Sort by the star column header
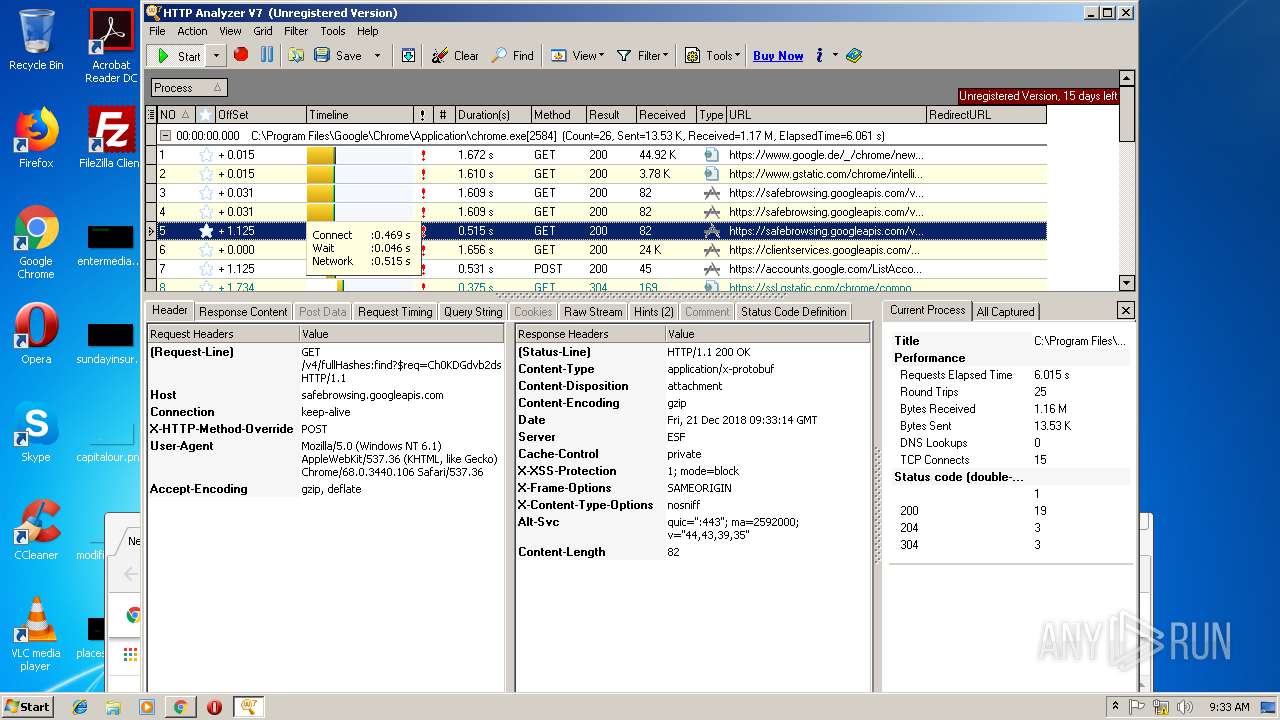This screenshot has width=1280, height=720. click(x=205, y=115)
